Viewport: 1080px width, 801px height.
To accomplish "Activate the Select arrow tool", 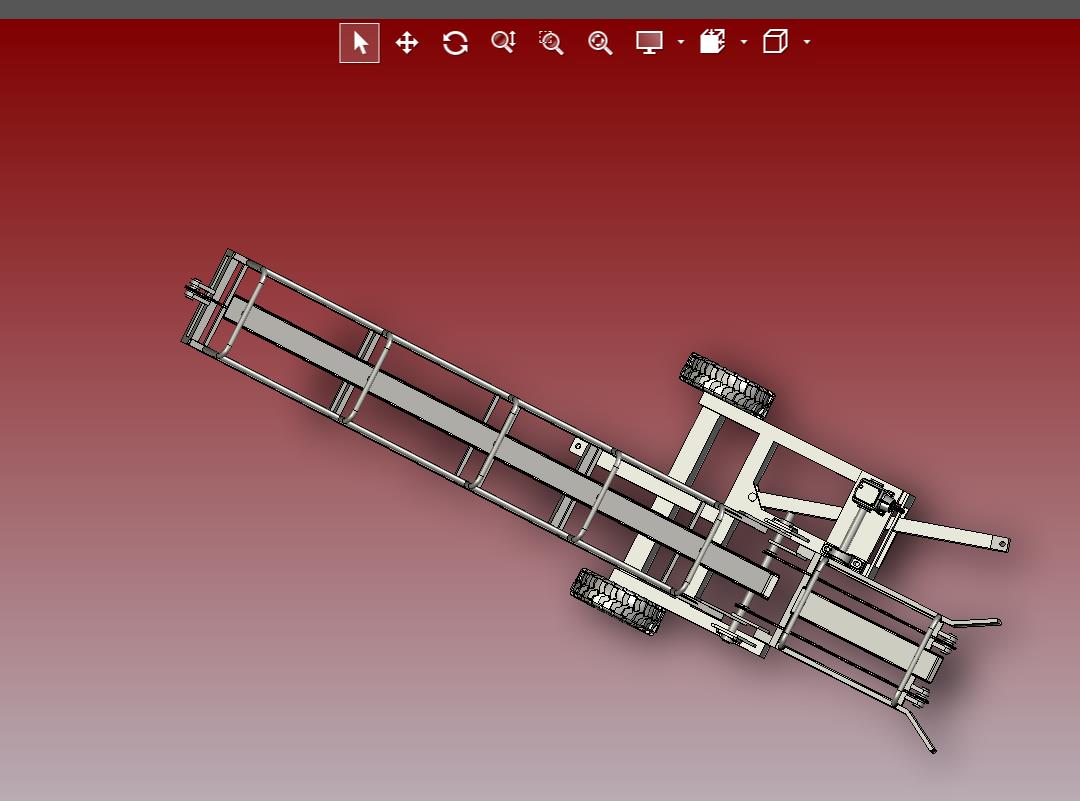I will tap(359, 43).
